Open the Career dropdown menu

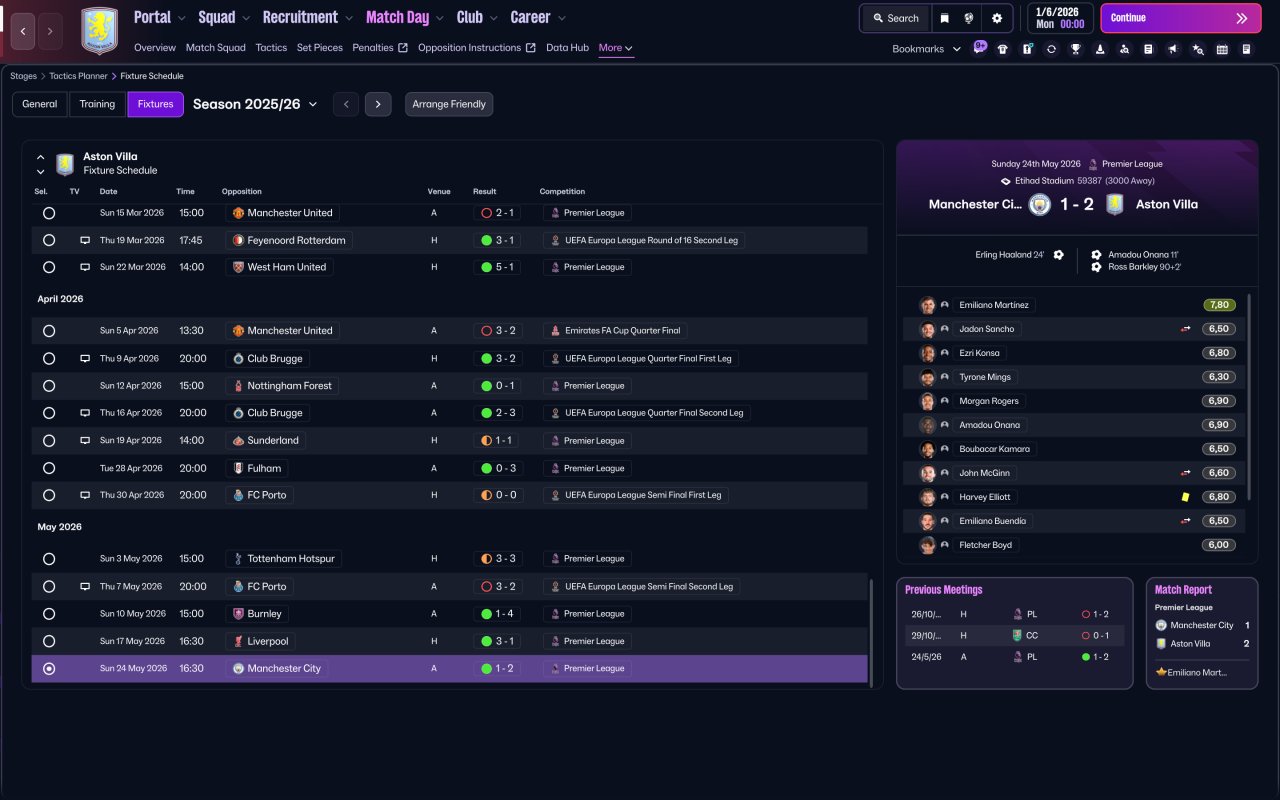coord(538,18)
